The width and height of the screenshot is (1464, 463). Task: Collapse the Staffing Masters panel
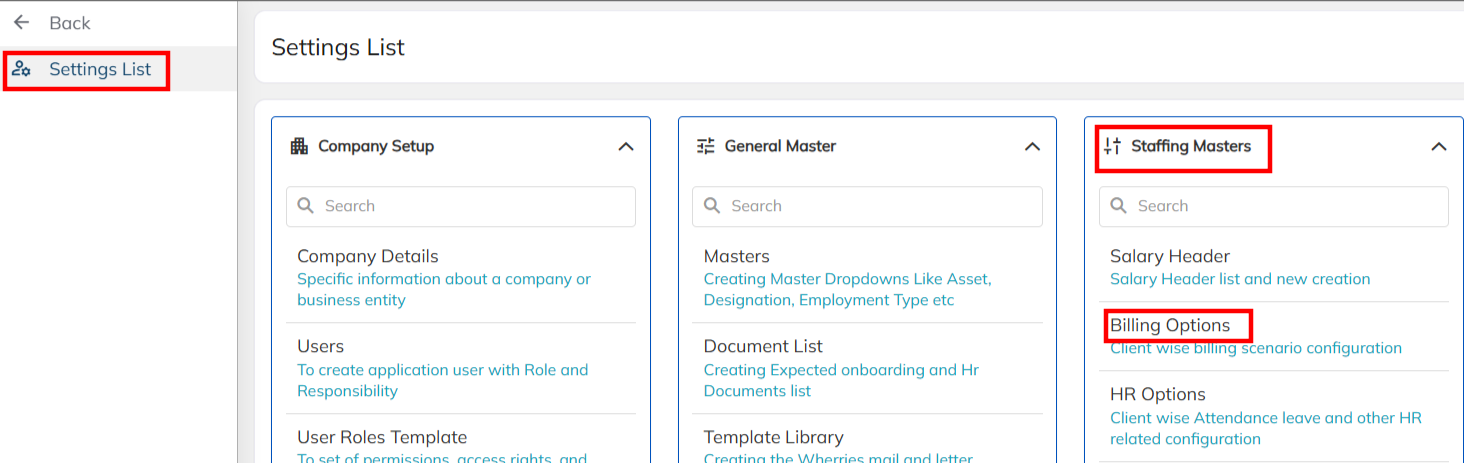pyautogui.click(x=1438, y=147)
